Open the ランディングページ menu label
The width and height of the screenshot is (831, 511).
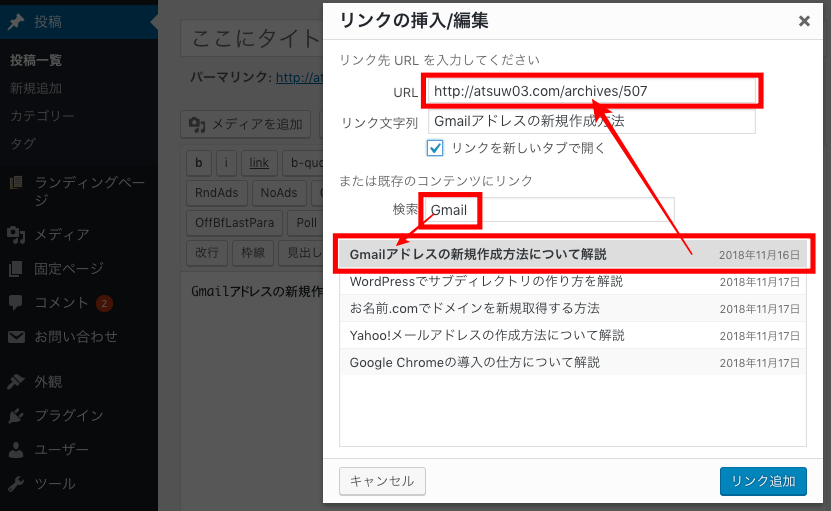(x=90, y=191)
